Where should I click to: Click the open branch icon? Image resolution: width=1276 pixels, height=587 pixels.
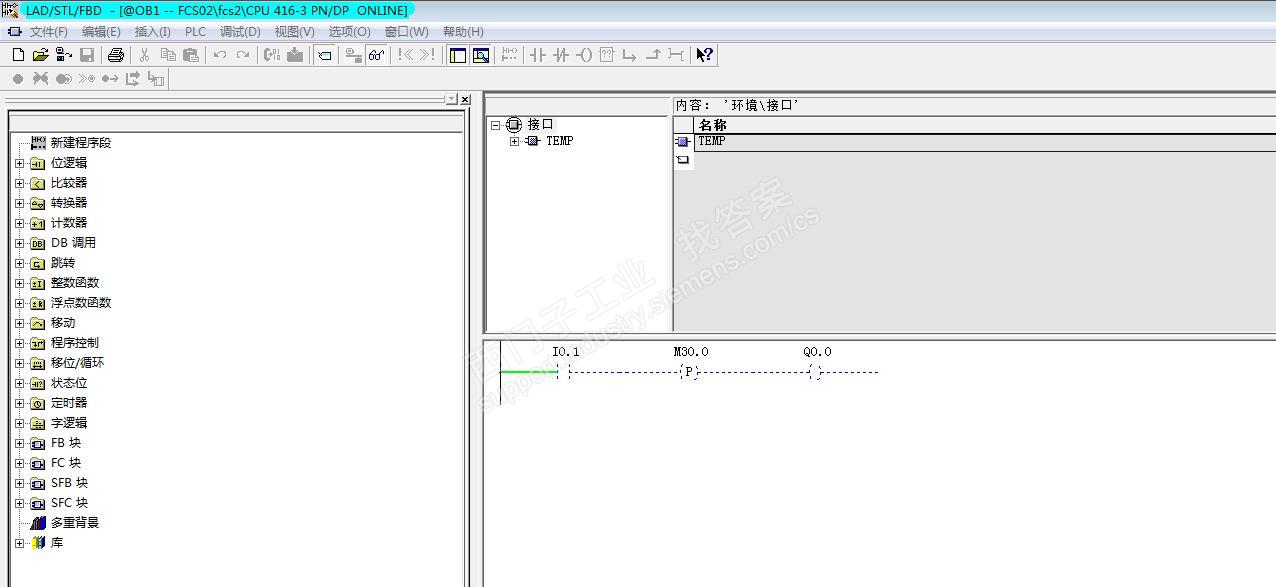[630, 55]
